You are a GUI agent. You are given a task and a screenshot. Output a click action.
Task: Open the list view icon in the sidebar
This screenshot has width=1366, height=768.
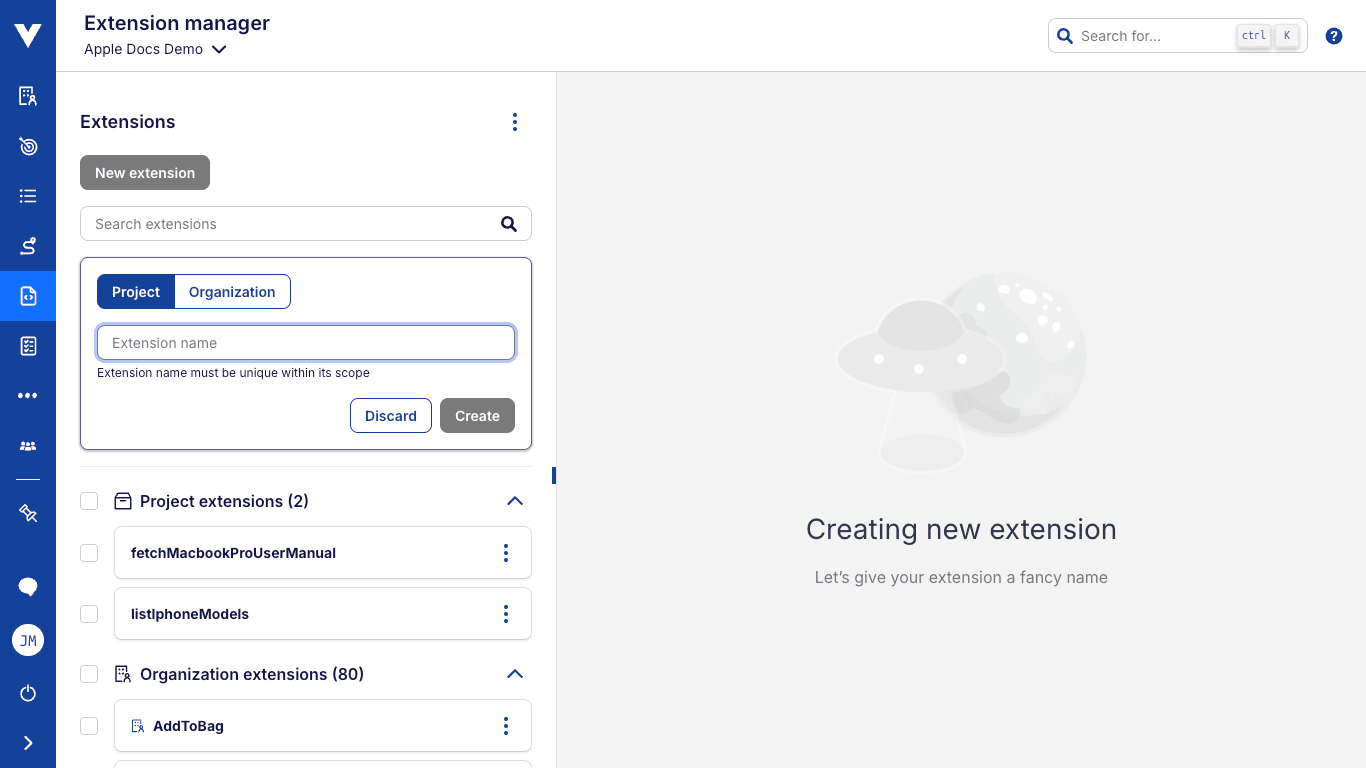[27, 196]
